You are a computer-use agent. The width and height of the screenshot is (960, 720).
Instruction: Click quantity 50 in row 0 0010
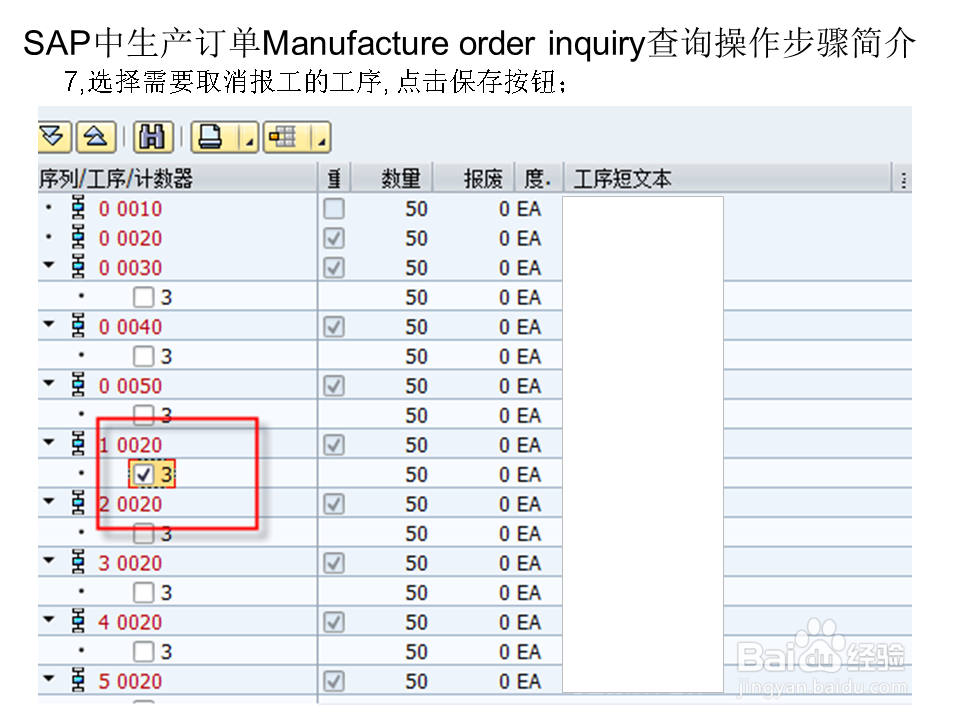tap(416, 209)
